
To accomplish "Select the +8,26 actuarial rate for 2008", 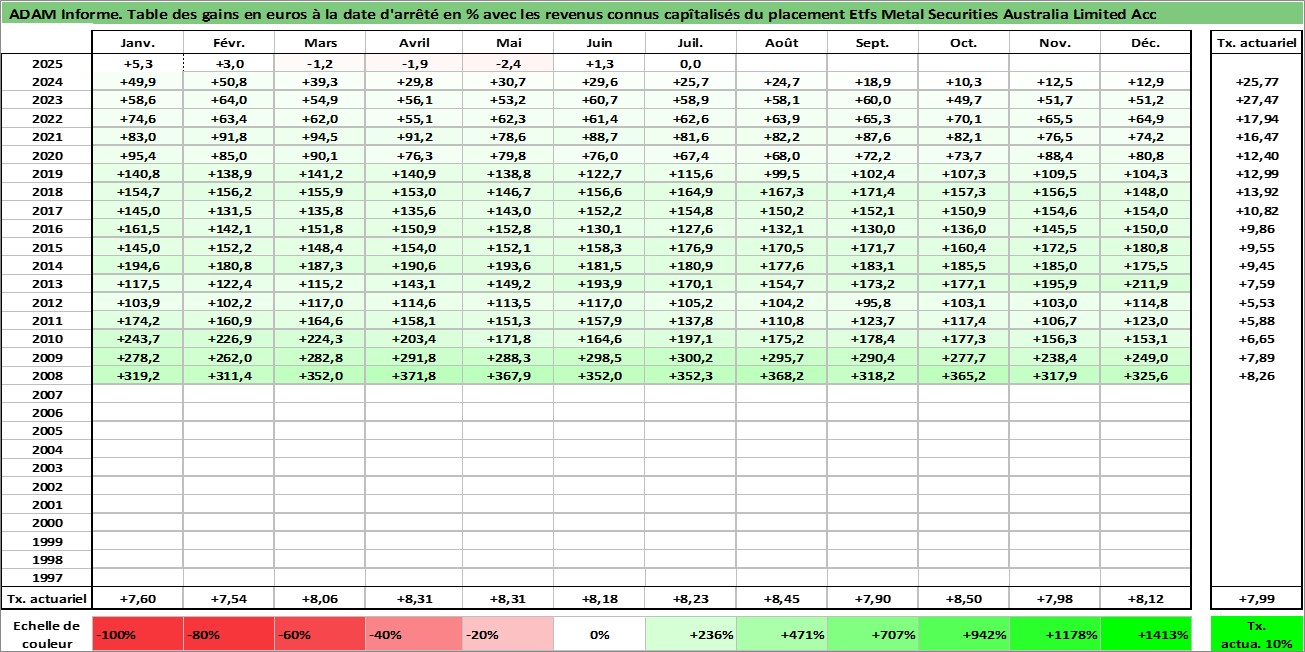I will pos(1257,376).
